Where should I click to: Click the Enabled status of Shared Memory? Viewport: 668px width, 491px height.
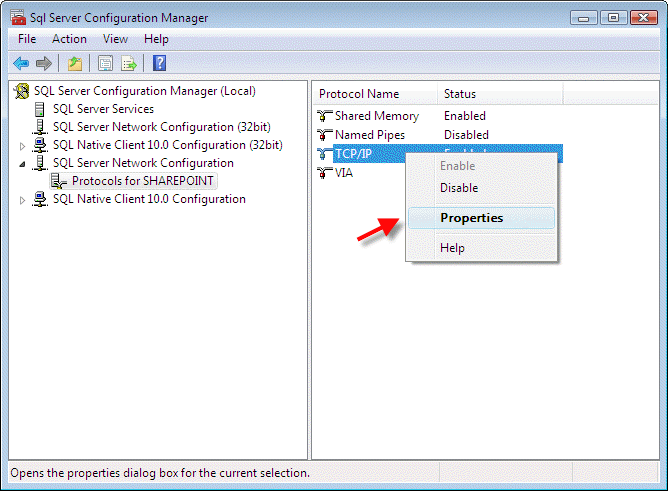click(x=465, y=116)
